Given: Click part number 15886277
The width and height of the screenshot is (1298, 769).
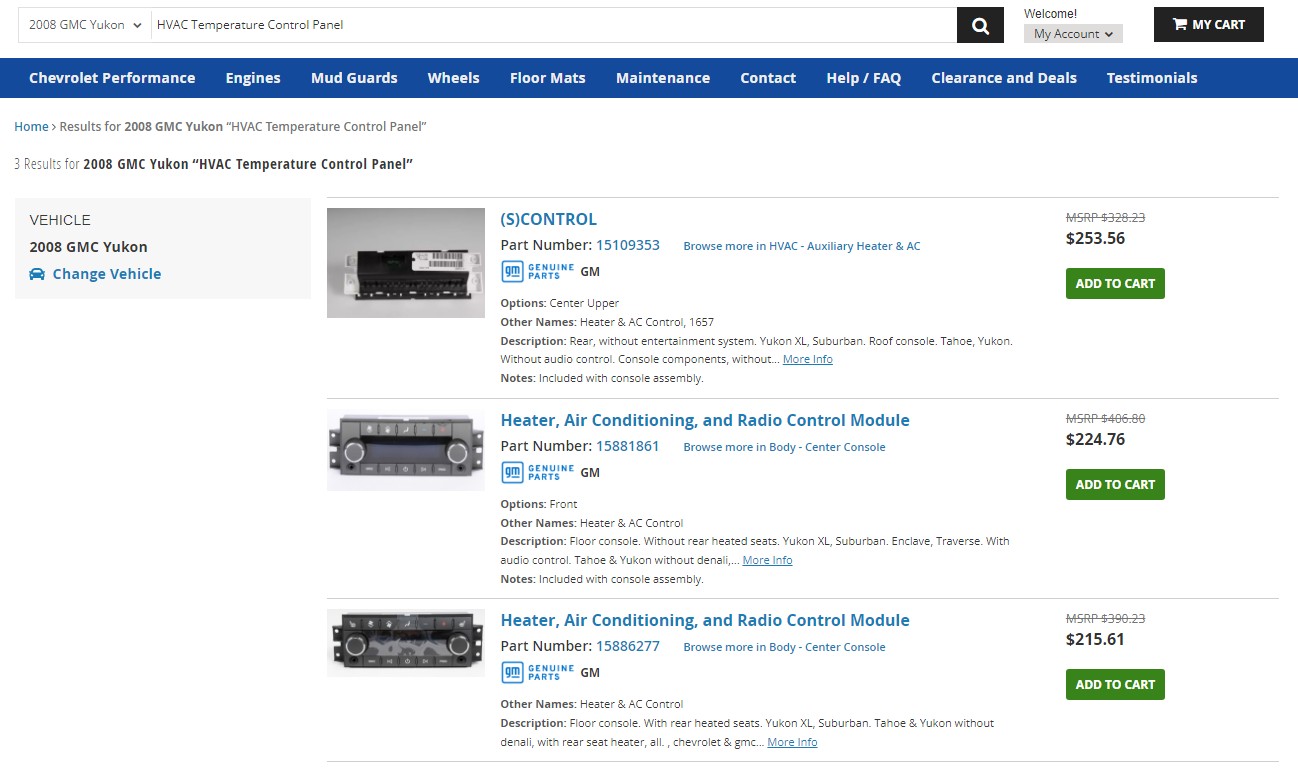Looking at the screenshot, I should click(x=628, y=646).
